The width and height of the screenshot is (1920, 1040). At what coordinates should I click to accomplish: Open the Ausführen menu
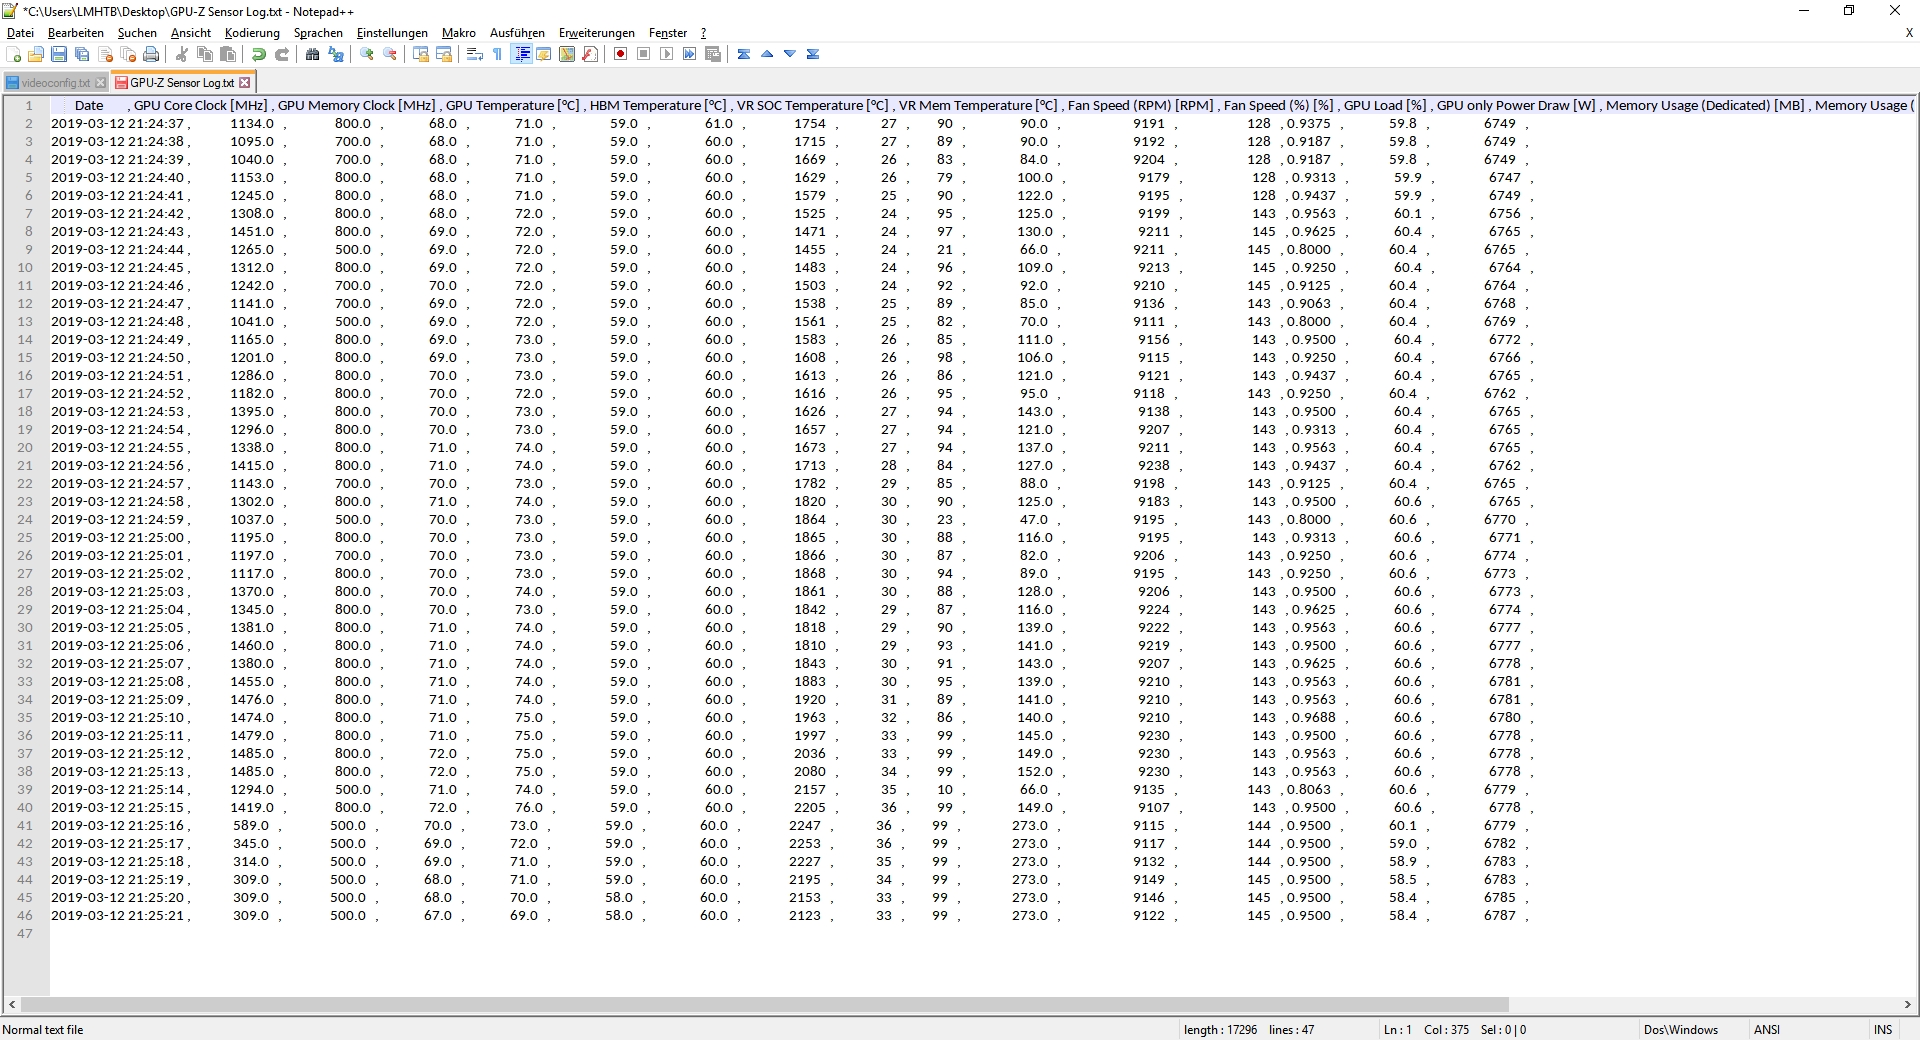click(x=517, y=33)
